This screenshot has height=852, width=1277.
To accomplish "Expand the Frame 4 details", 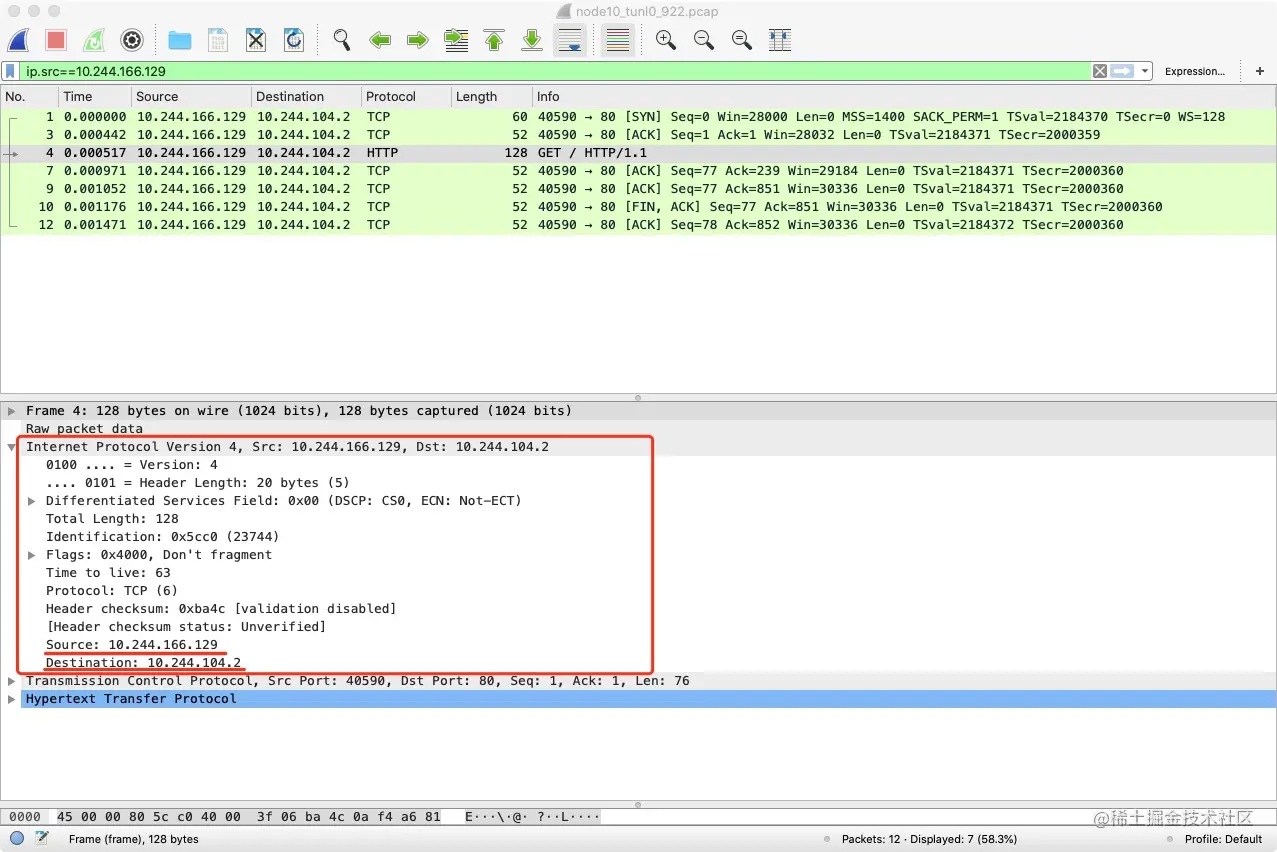I will 11,411.
